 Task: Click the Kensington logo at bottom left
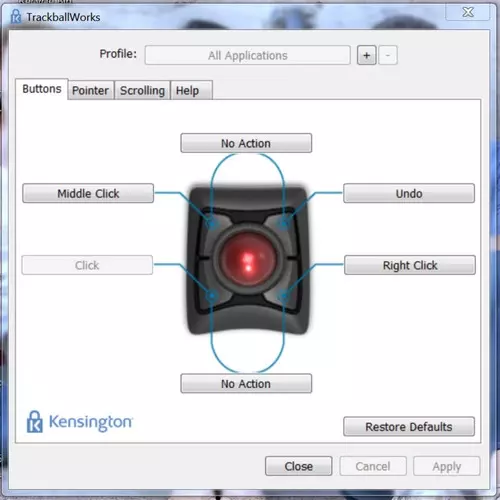[x=79, y=422]
